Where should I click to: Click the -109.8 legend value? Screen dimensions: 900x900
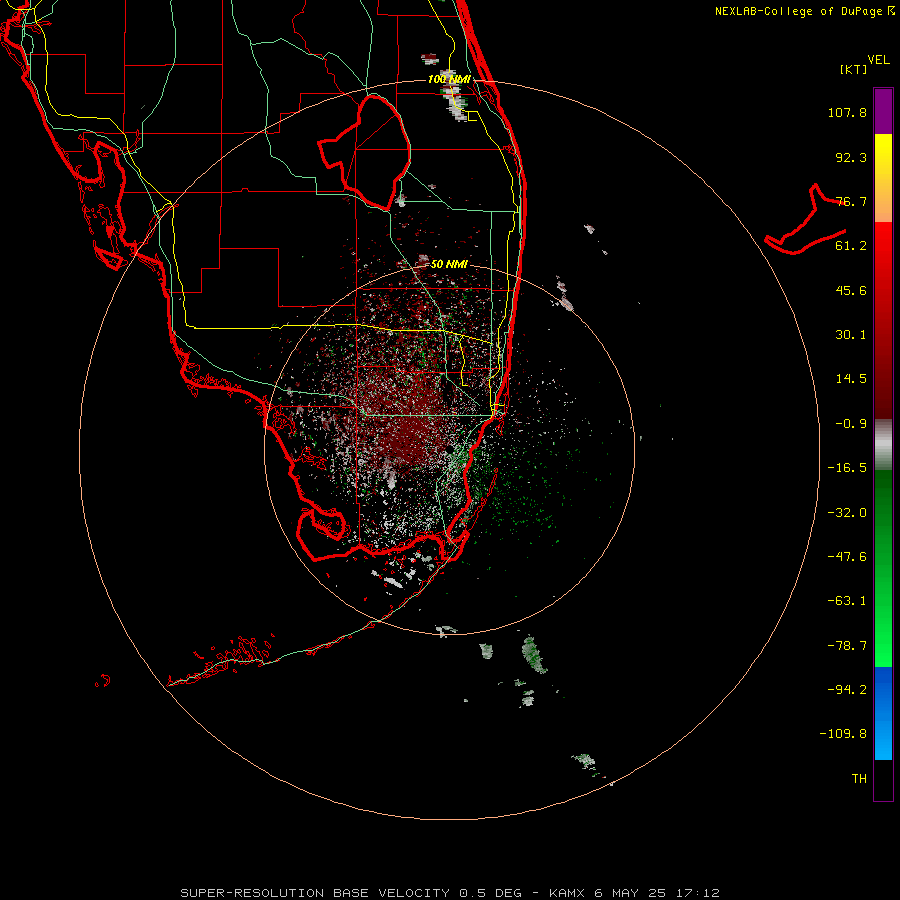coord(843,734)
